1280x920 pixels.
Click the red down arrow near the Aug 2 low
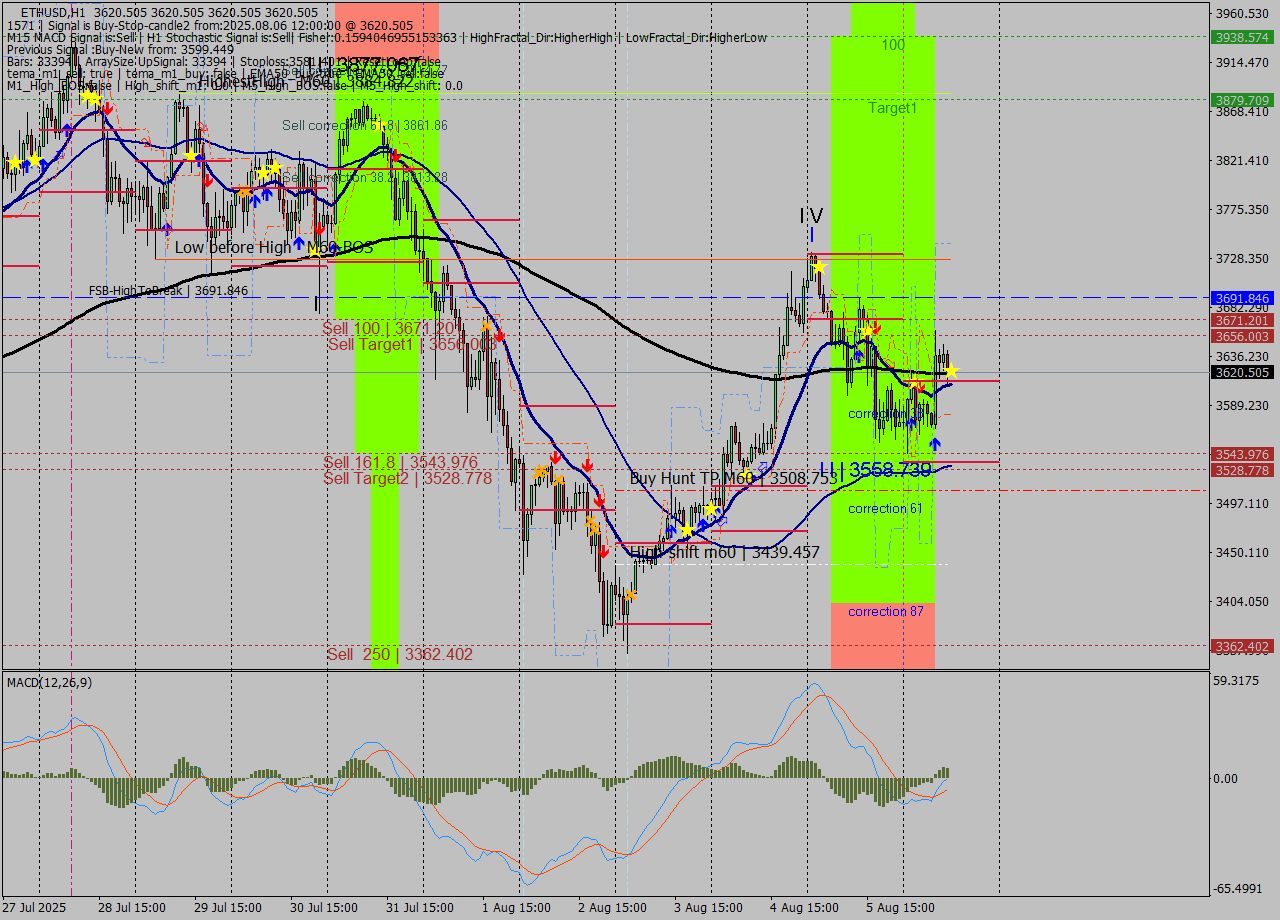(604, 551)
